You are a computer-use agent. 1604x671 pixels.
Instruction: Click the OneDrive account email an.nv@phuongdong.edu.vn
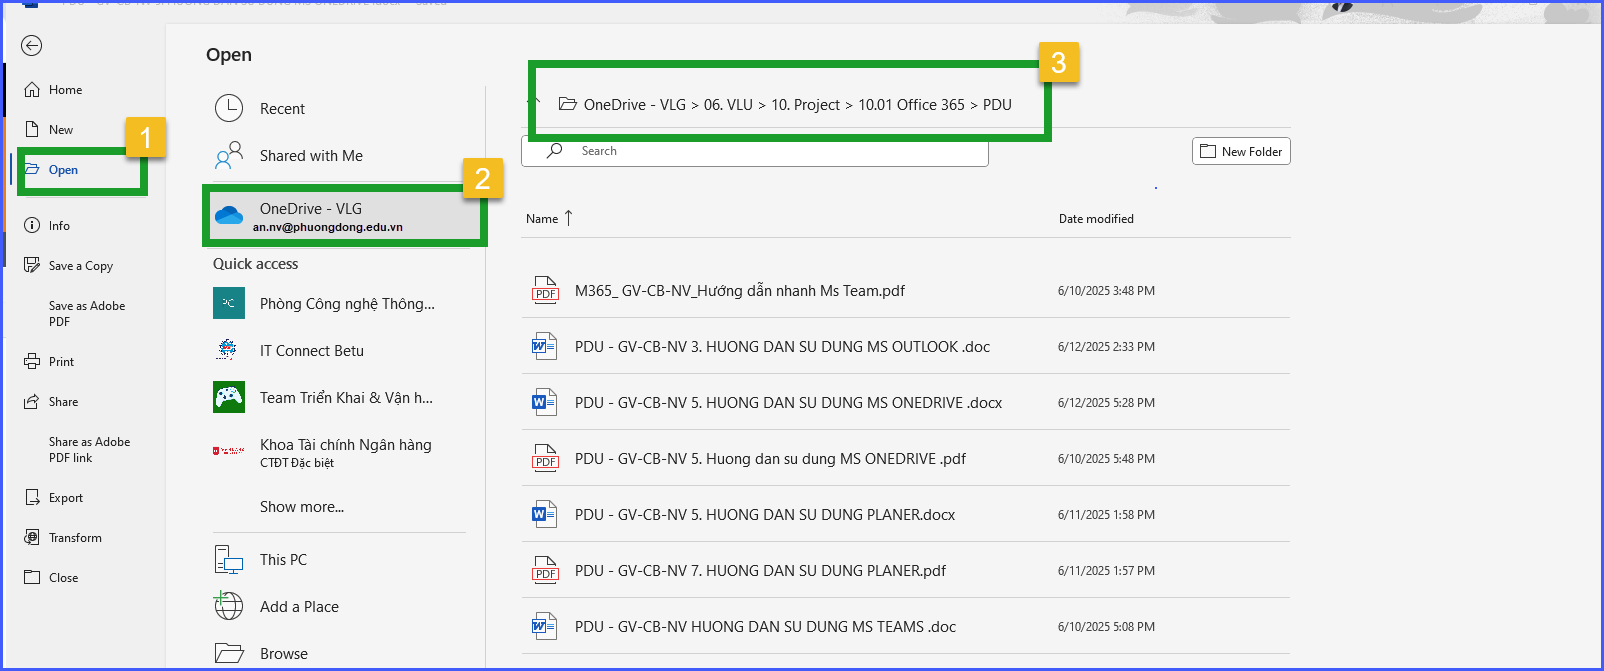(328, 227)
